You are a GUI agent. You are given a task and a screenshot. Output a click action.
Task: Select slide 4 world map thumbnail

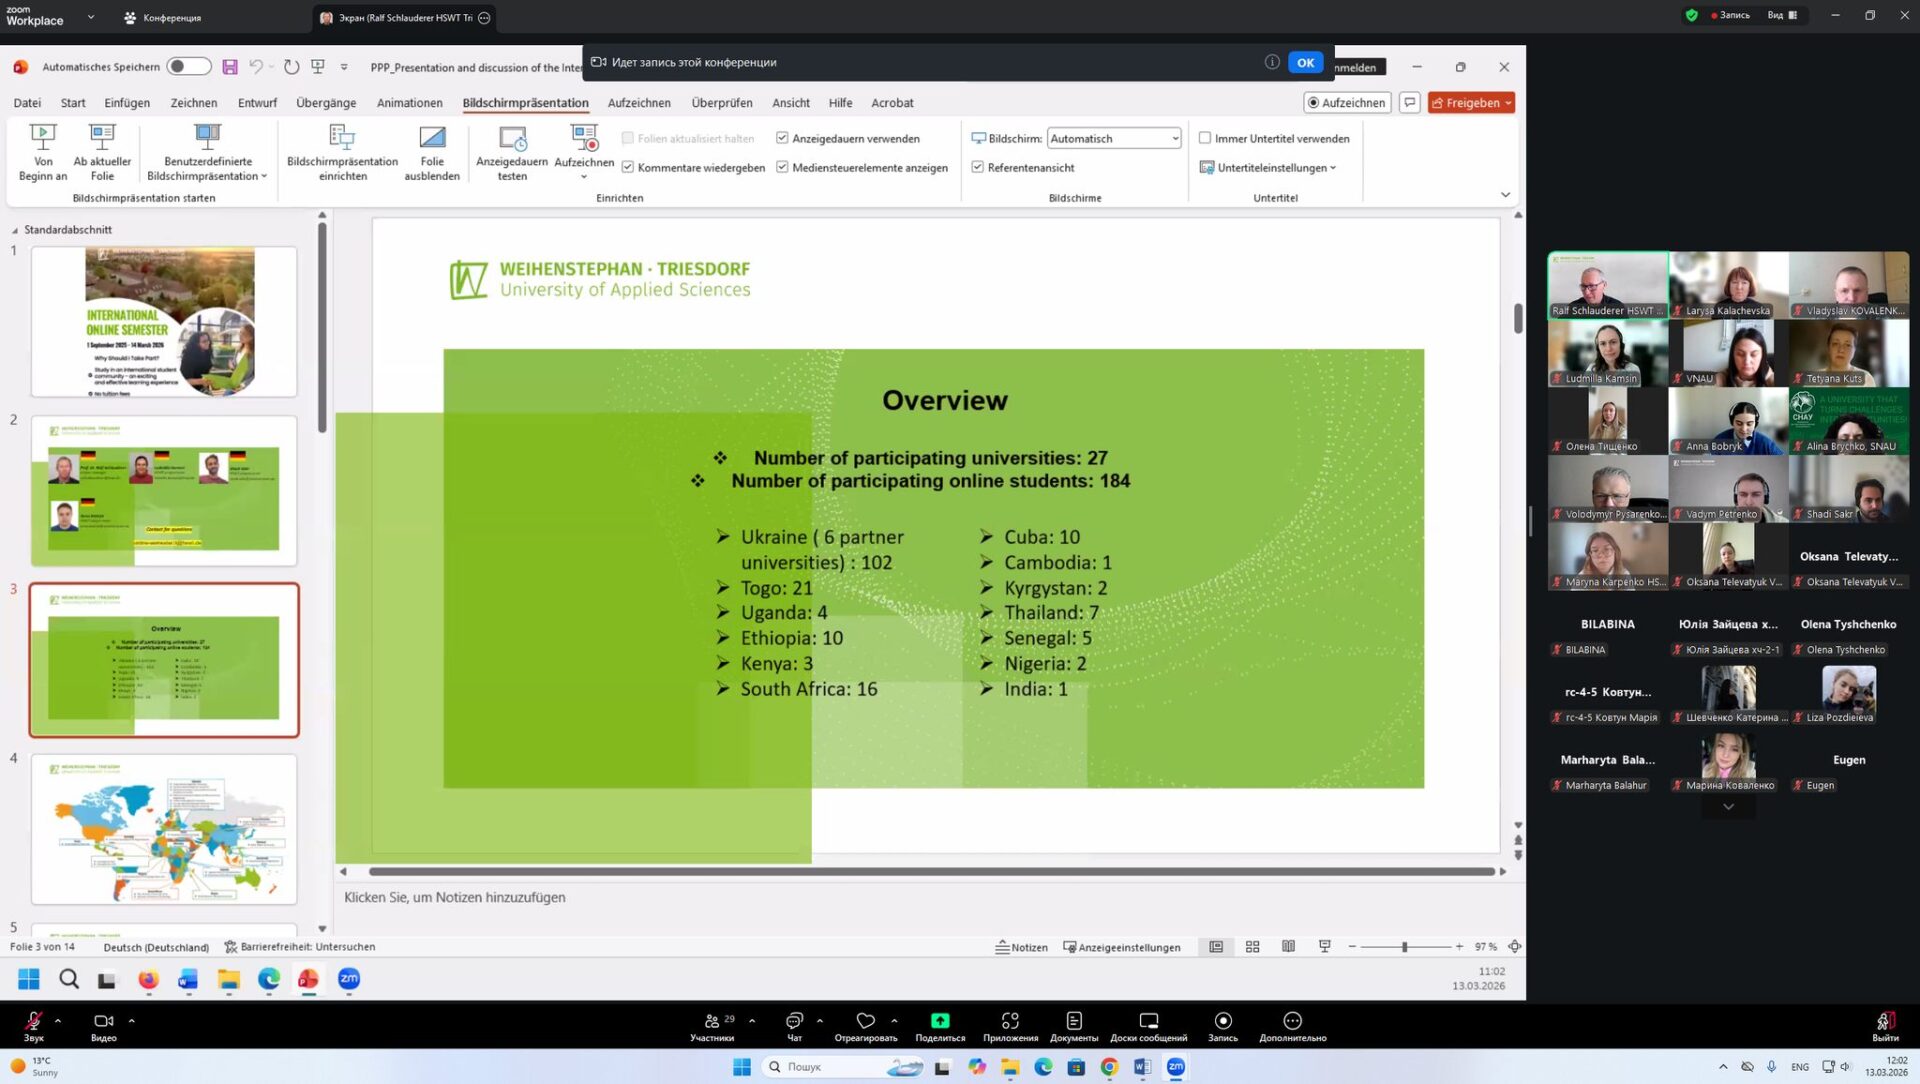(x=164, y=829)
